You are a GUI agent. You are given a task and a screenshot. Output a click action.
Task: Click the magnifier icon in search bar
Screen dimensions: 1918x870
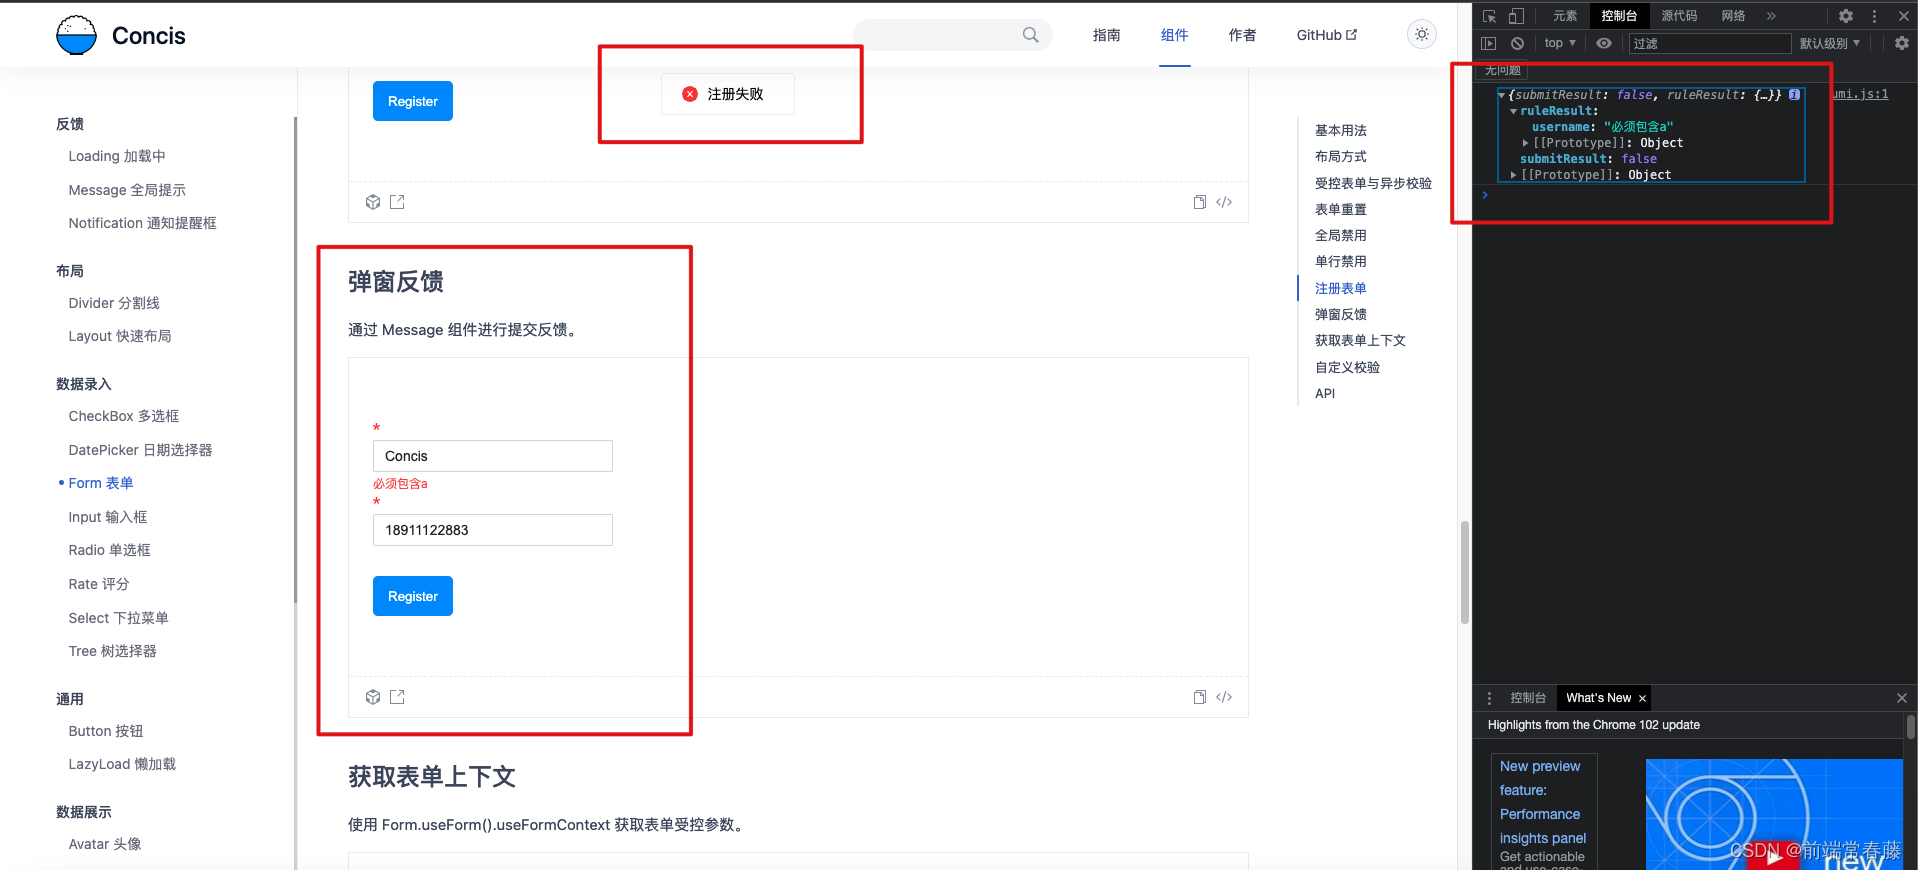click(1030, 35)
